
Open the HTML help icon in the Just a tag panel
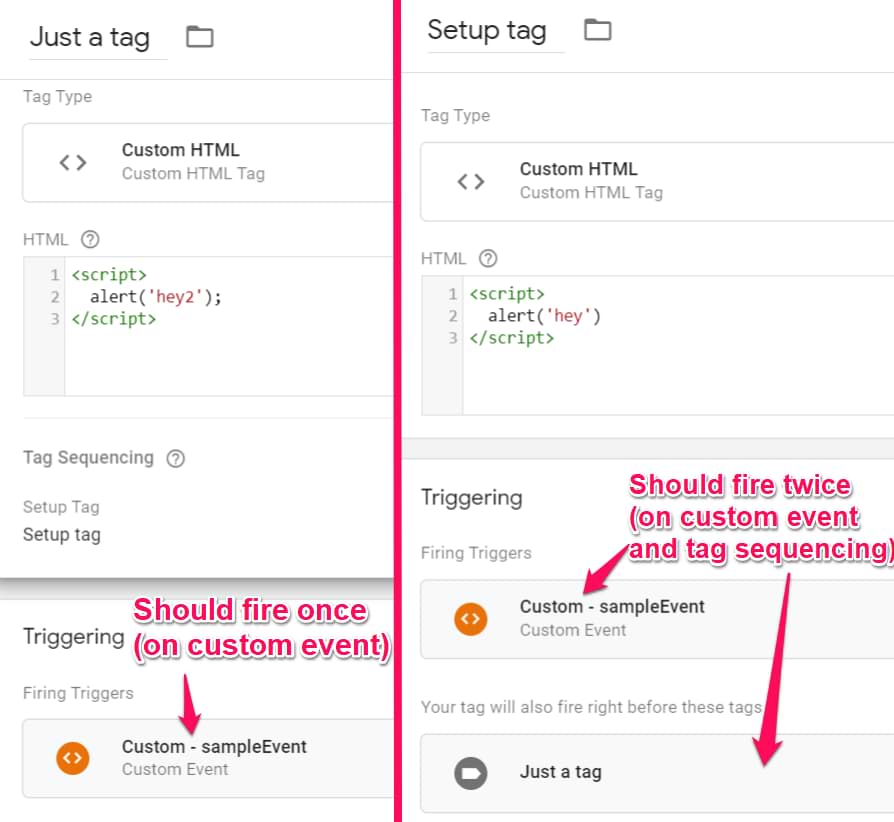point(90,240)
